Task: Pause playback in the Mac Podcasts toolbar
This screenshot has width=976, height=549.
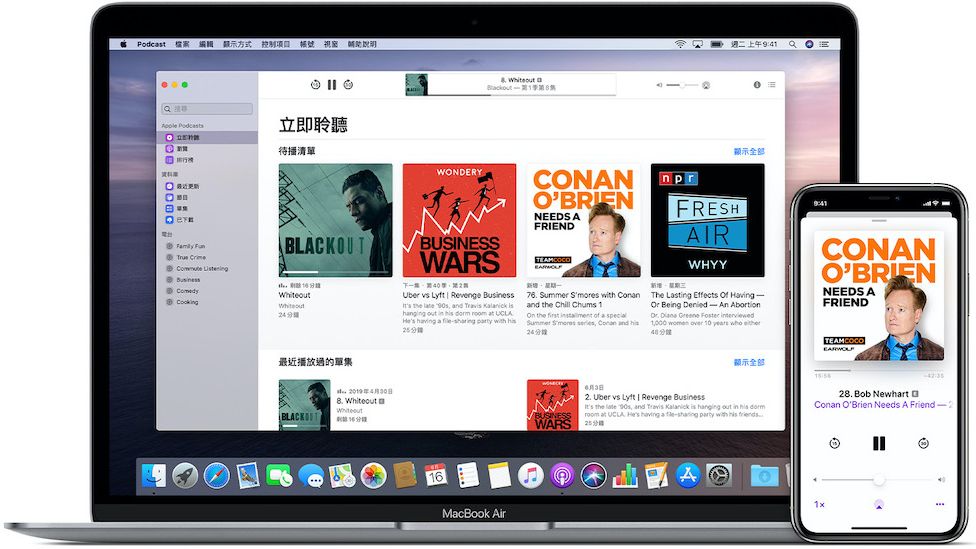Action: coord(332,85)
